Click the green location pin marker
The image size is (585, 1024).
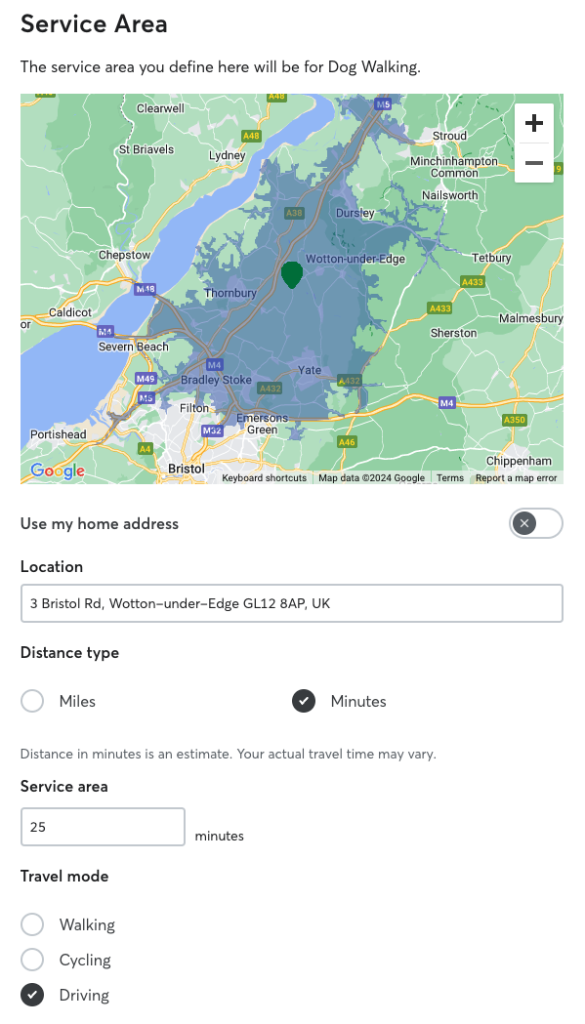pyautogui.click(x=292, y=274)
